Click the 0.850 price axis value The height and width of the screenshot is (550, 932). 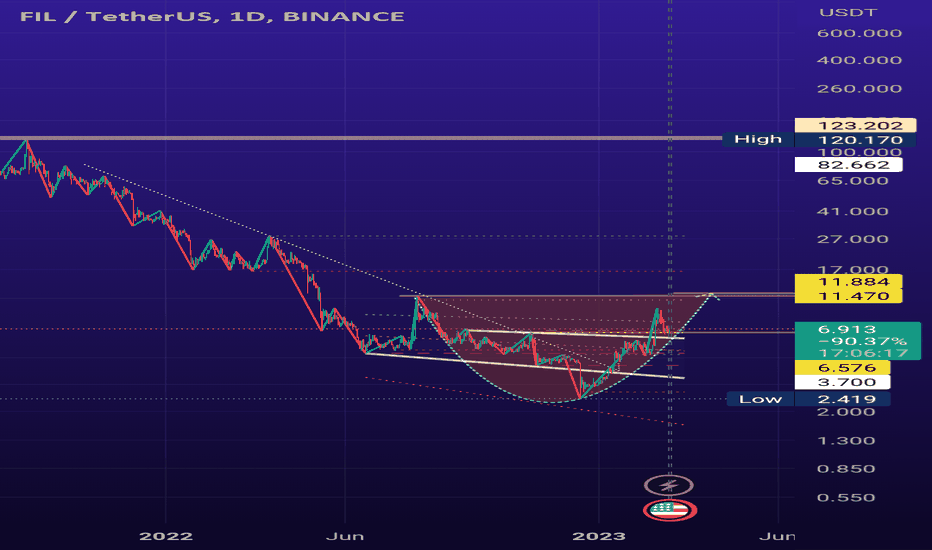[846, 469]
